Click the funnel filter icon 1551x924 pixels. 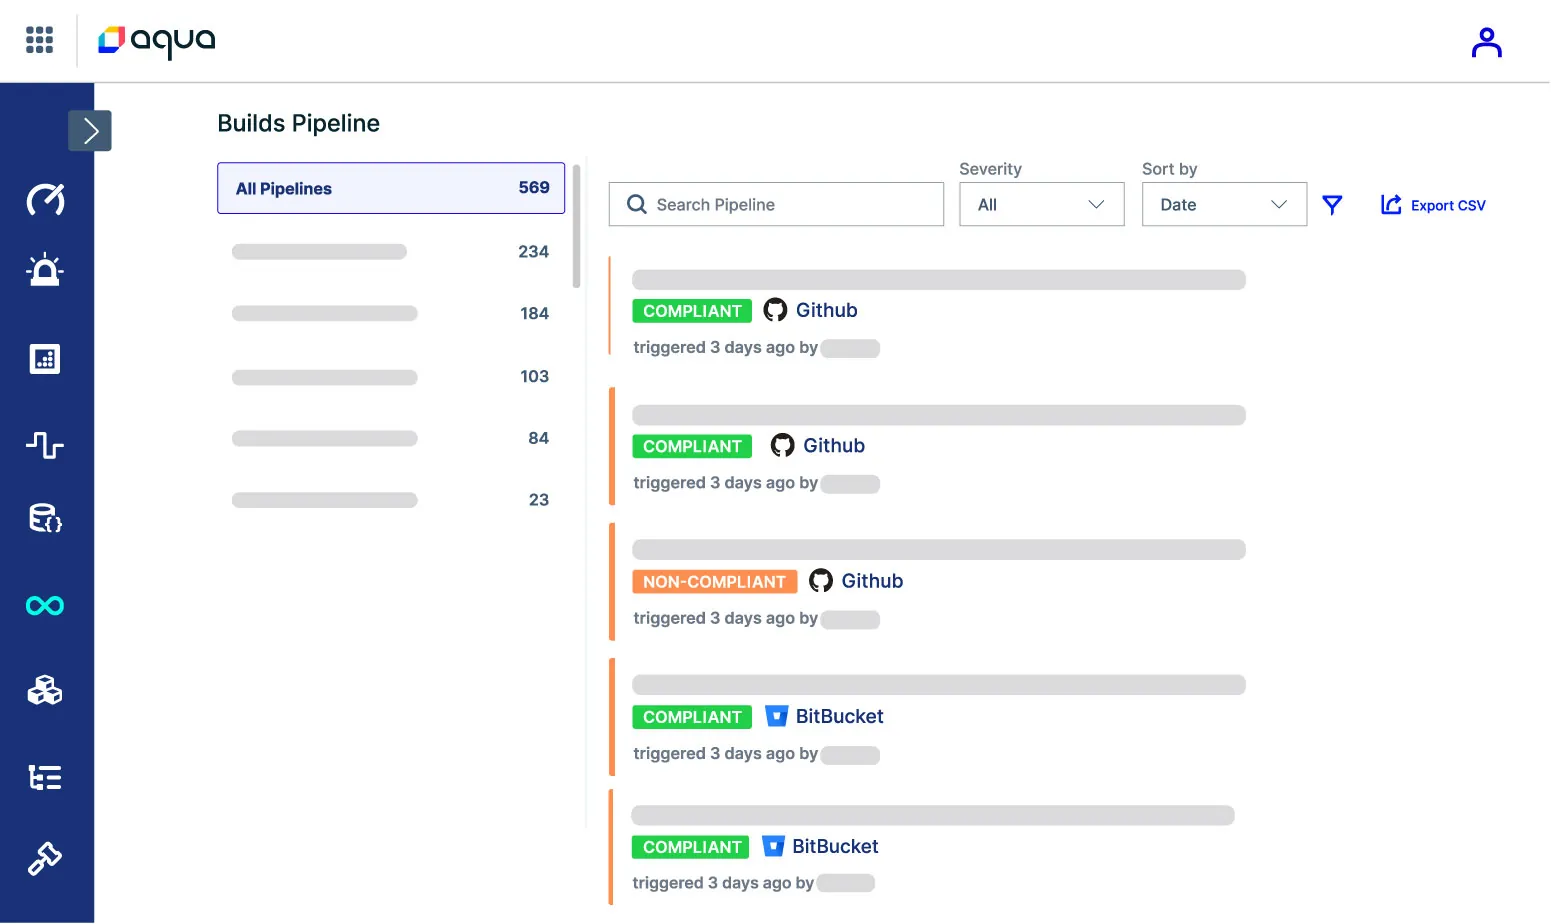pos(1332,205)
